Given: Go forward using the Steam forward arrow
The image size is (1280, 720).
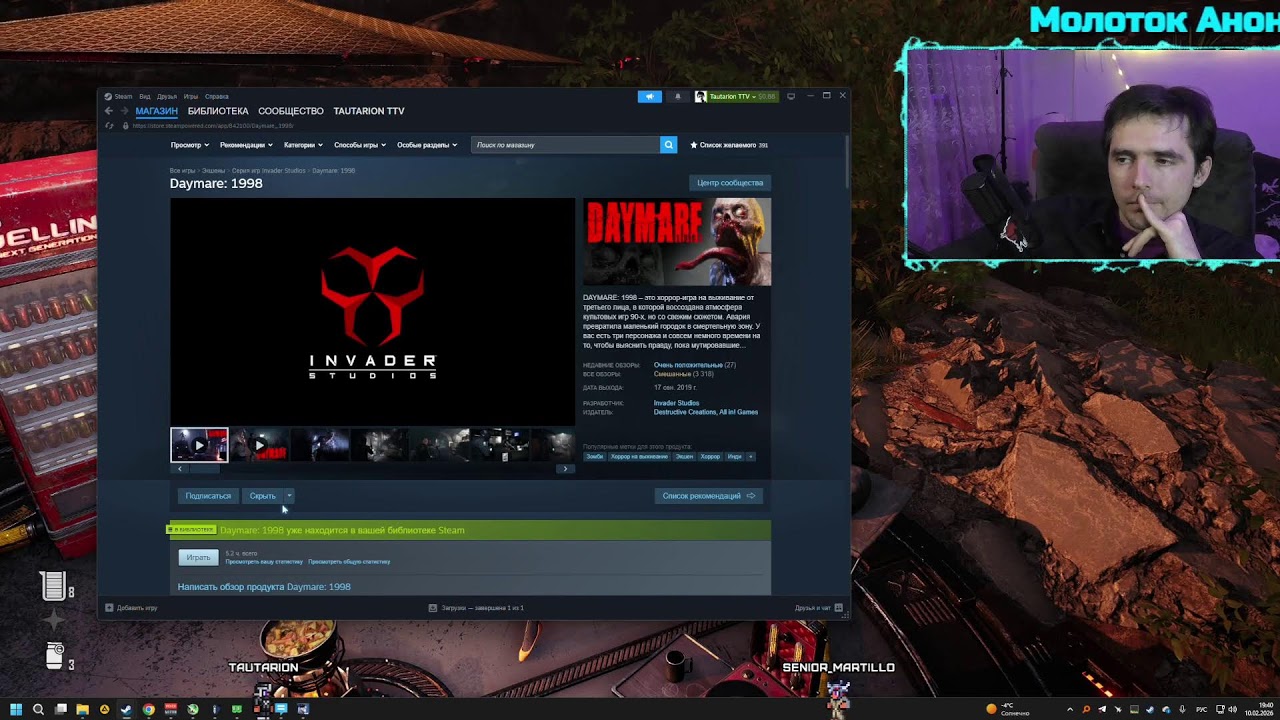Looking at the screenshot, I should coord(124,111).
